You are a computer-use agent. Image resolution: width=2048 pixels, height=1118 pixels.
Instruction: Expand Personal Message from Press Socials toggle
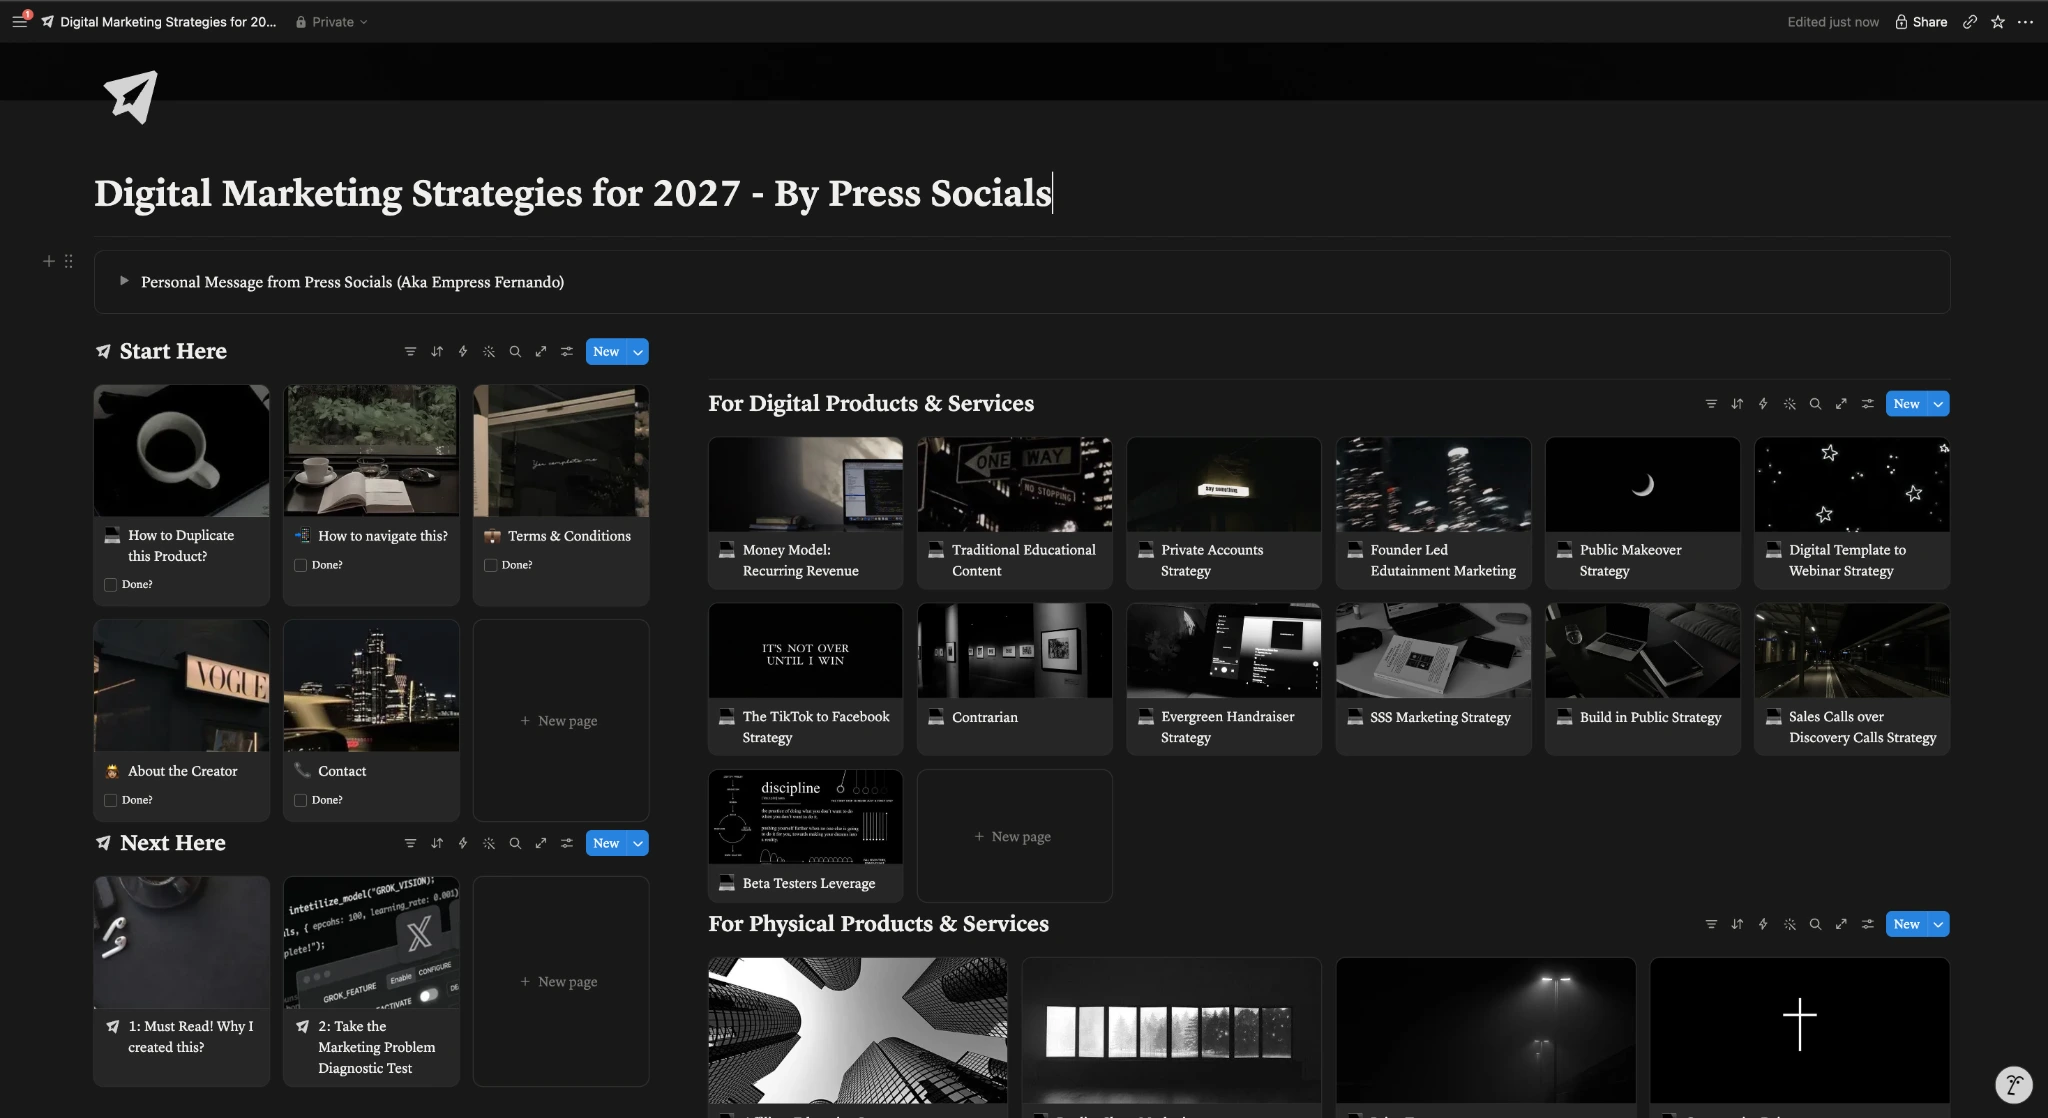pyautogui.click(x=124, y=281)
